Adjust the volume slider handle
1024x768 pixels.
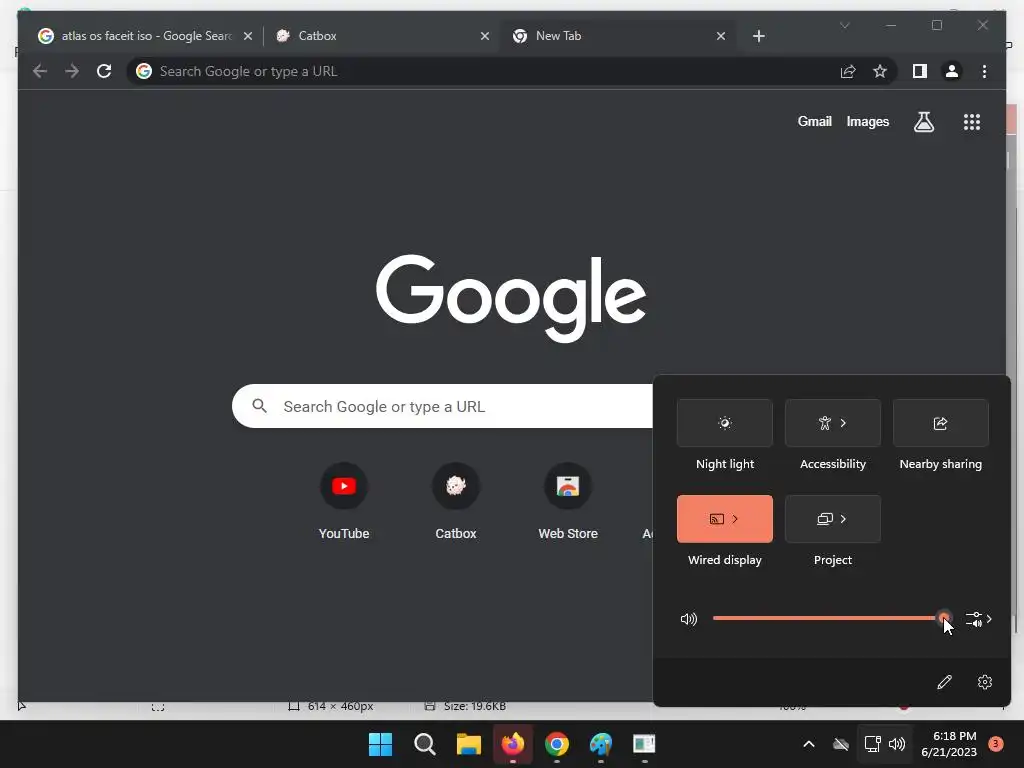(x=944, y=618)
